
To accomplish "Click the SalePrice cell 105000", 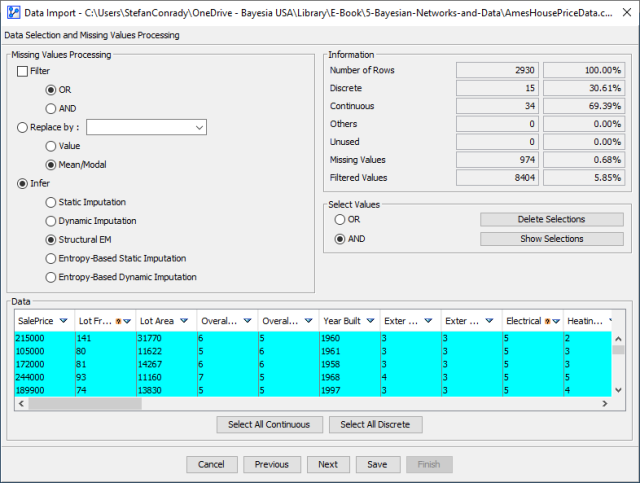I will [45, 352].
